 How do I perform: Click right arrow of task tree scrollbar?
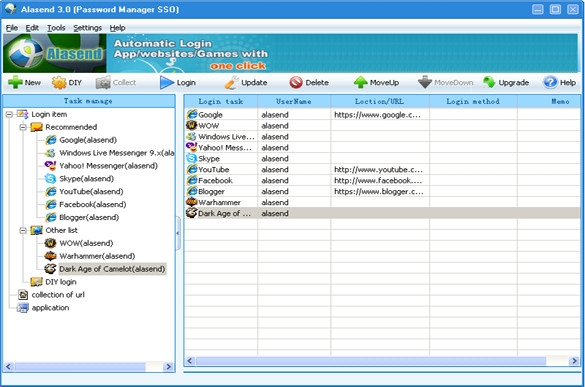(x=169, y=367)
